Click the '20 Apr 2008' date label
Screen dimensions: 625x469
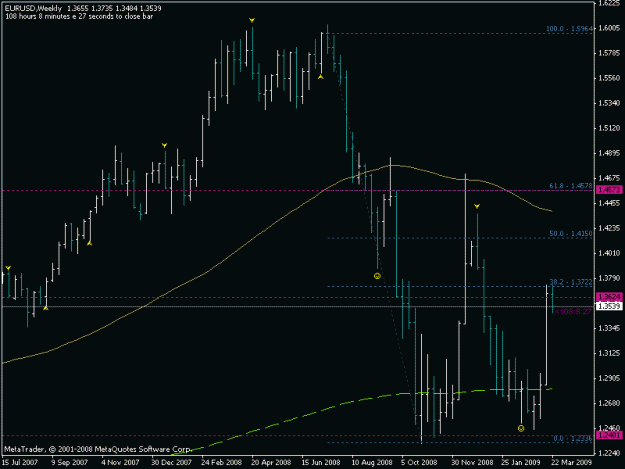[271, 462]
